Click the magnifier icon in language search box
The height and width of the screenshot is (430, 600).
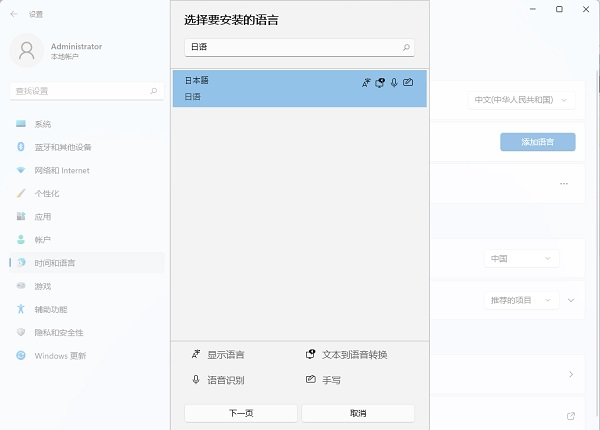pyautogui.click(x=405, y=47)
